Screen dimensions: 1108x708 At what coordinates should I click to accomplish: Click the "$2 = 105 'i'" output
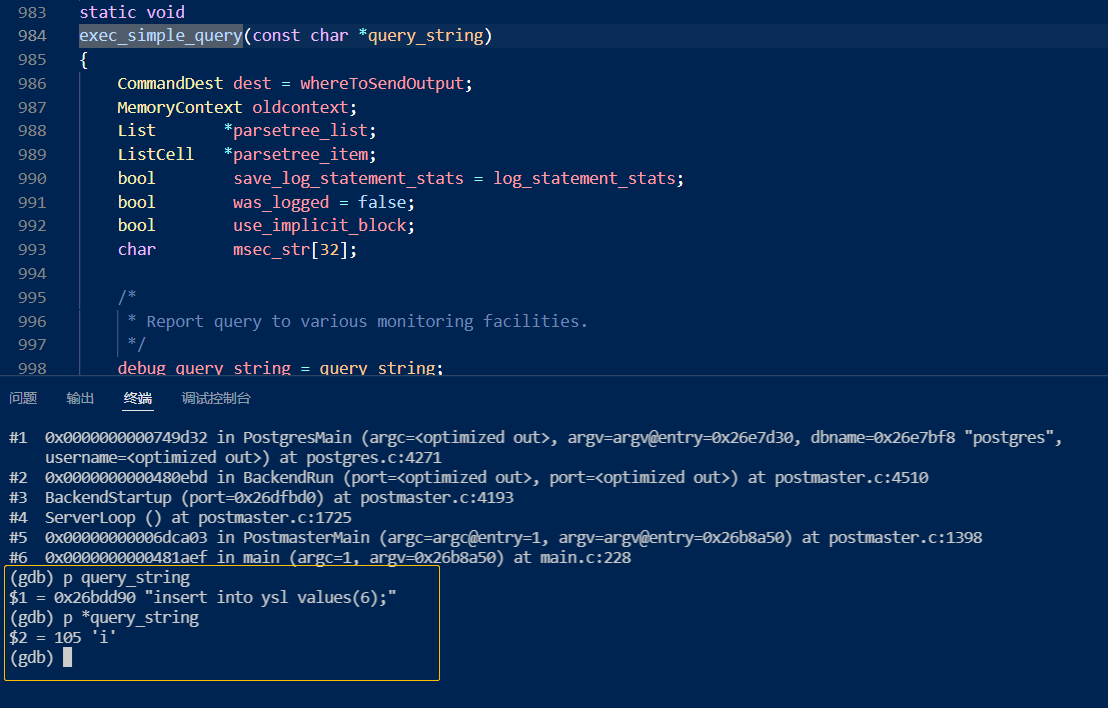coord(63,638)
